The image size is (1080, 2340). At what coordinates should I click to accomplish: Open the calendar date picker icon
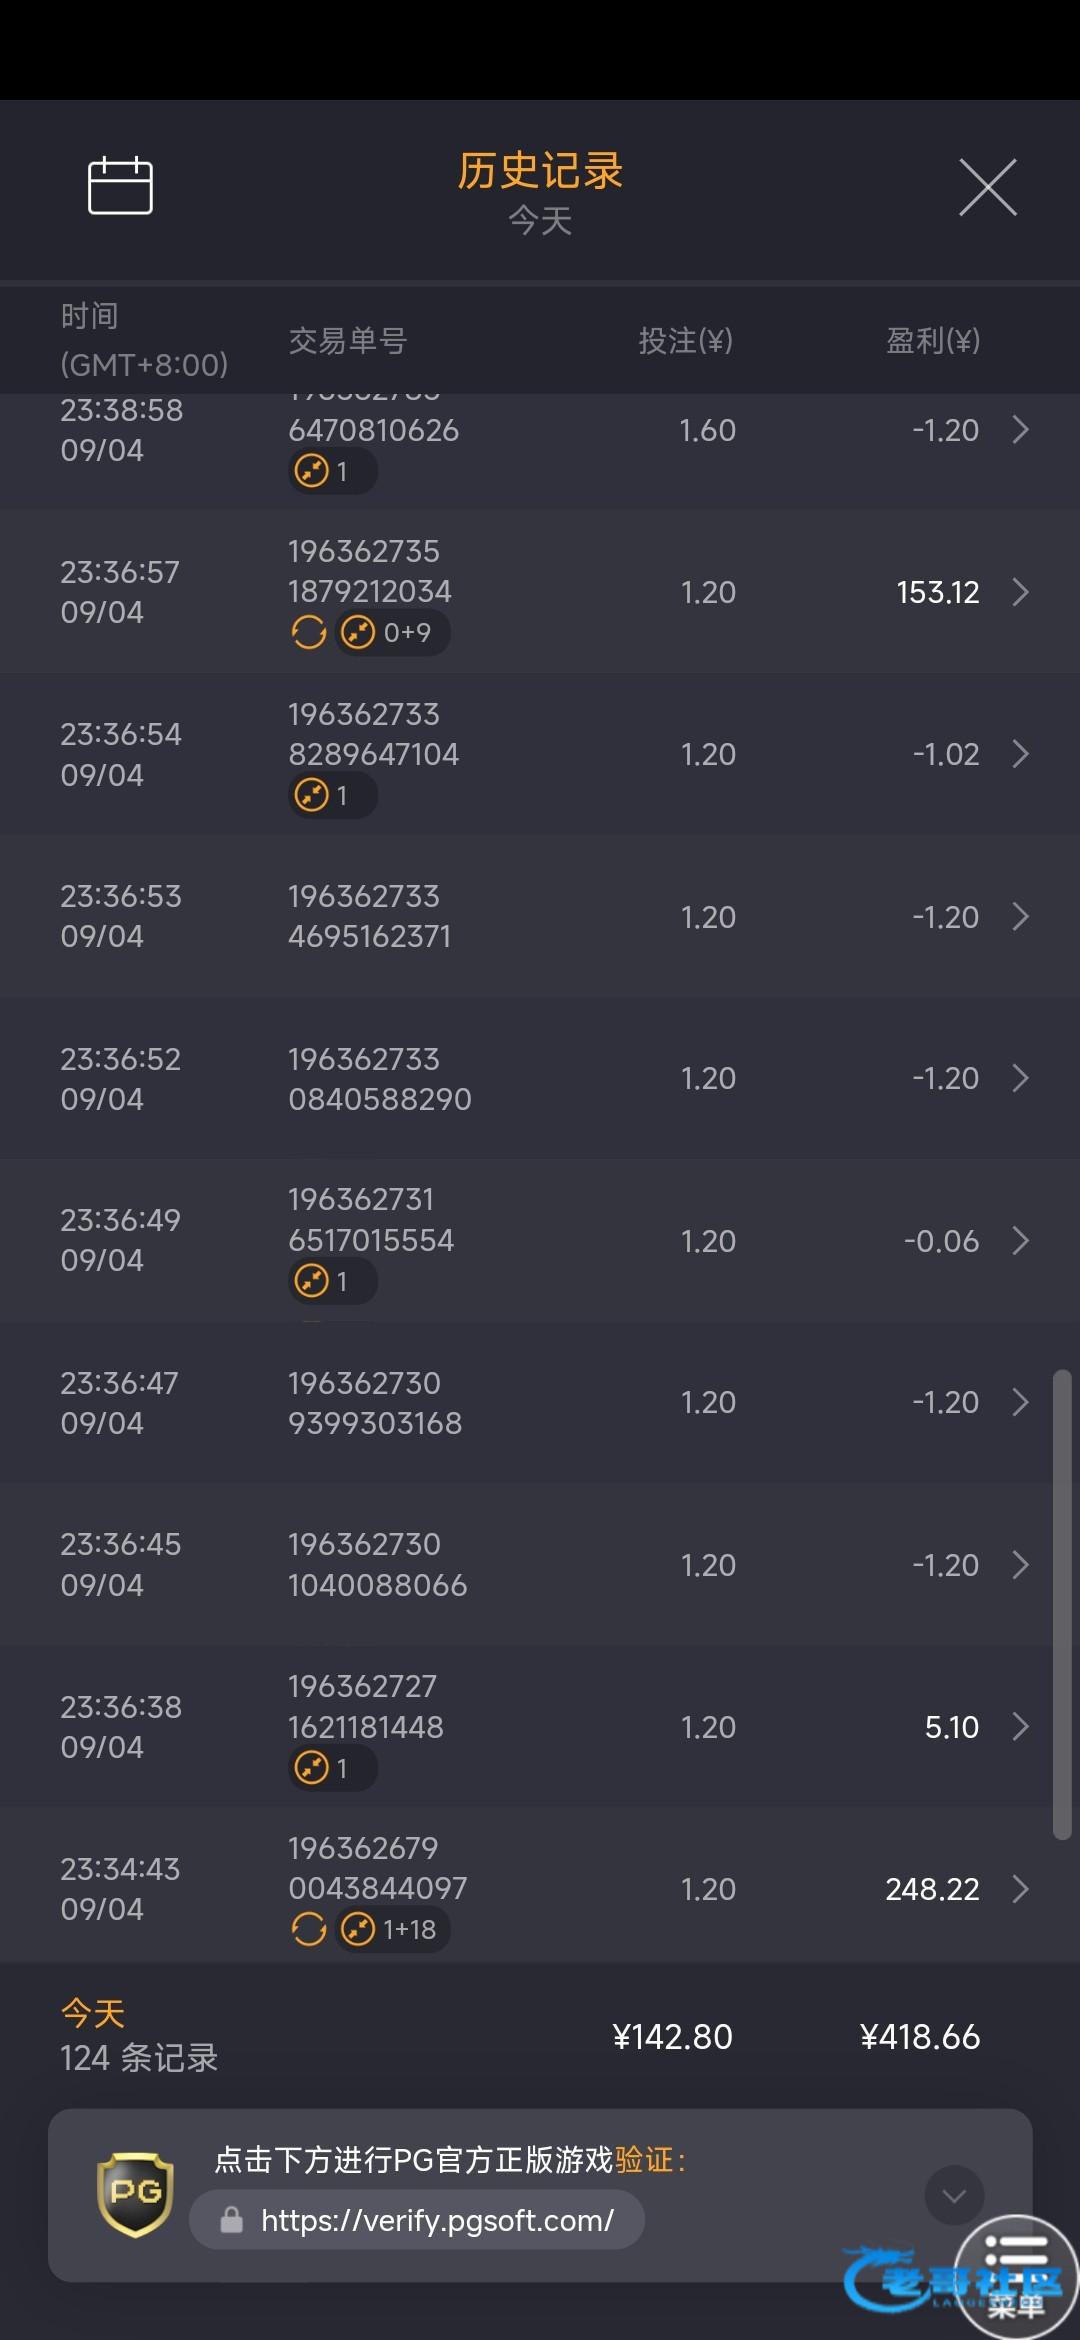120,186
